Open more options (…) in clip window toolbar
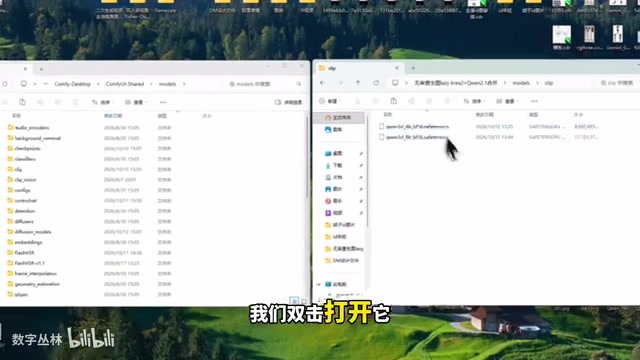Screen dimensions: 640x360 click(534, 101)
